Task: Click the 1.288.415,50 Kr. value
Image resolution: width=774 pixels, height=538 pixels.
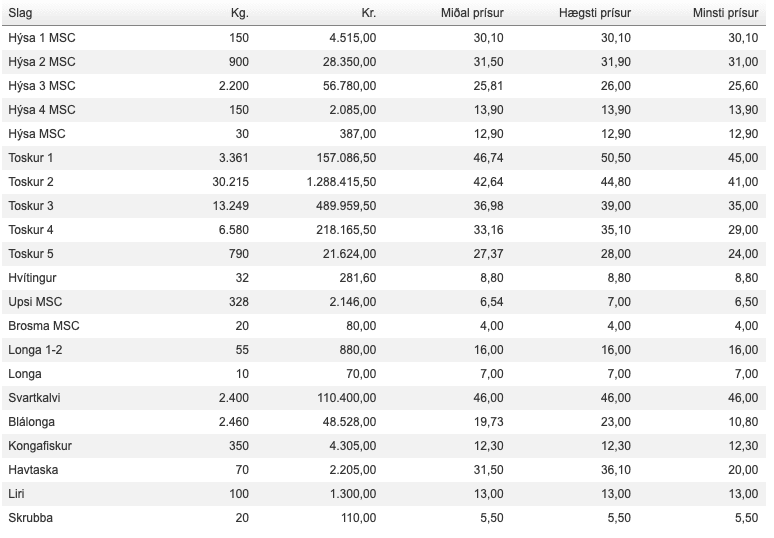Action: (x=341, y=182)
